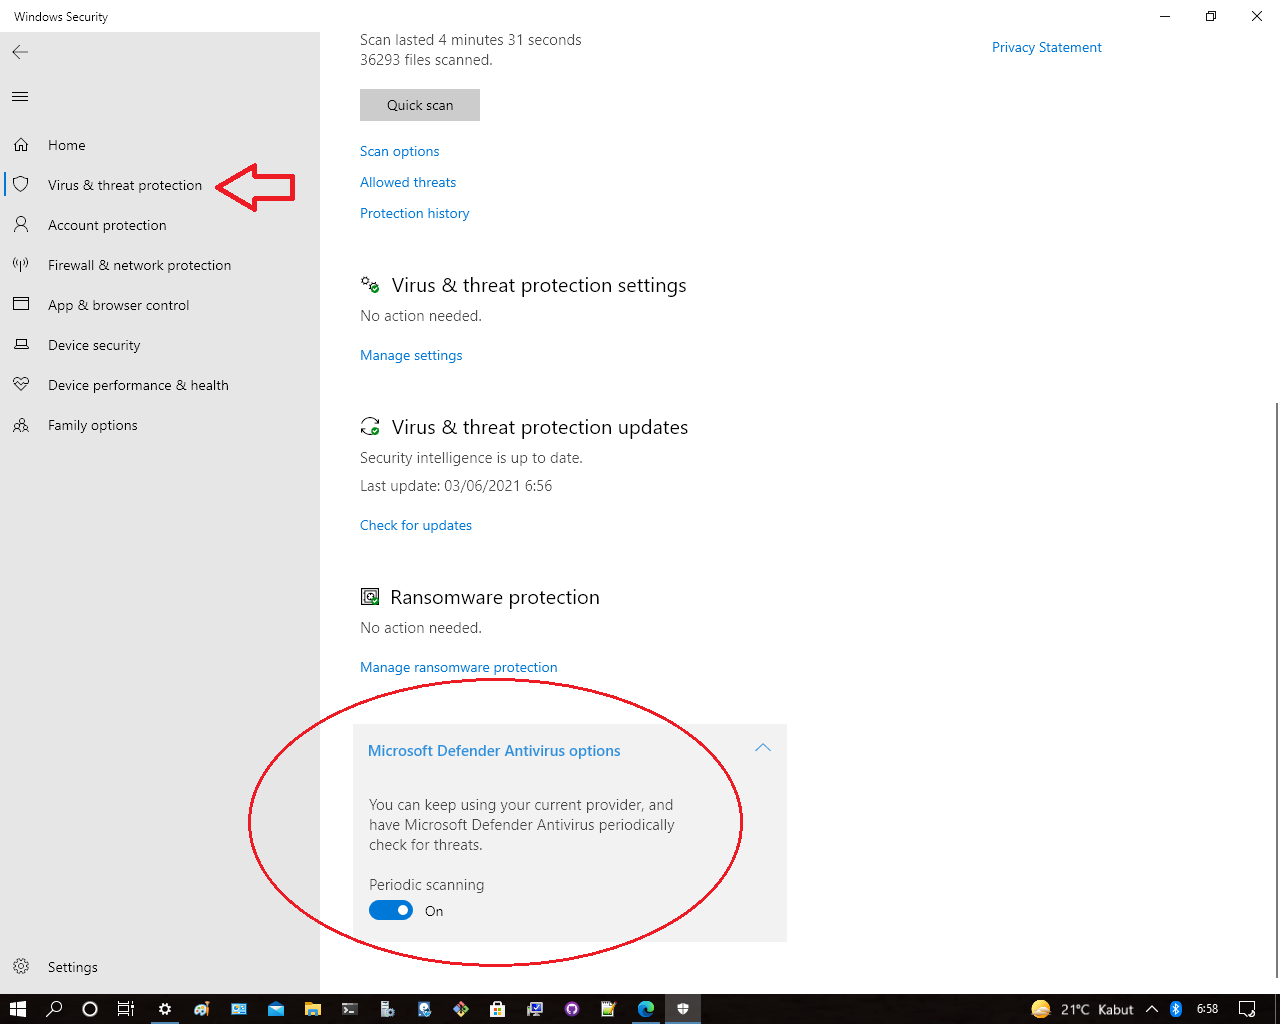
Task: Click the Ransomware protection icon
Action: (x=370, y=597)
